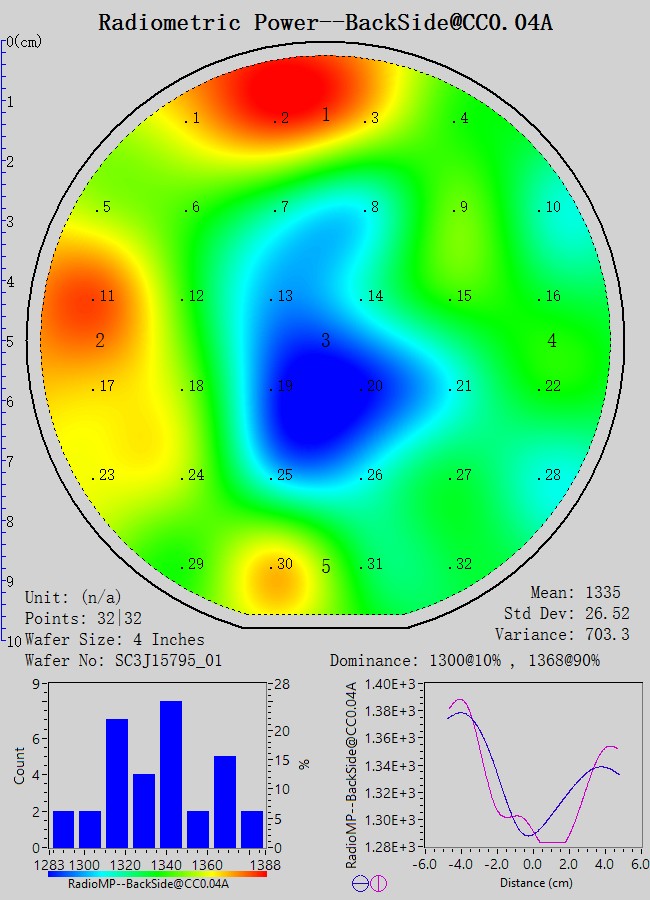Image resolution: width=650 pixels, height=900 pixels.
Task: Click measurement point 2 in the red hotspot
Action: point(281,118)
